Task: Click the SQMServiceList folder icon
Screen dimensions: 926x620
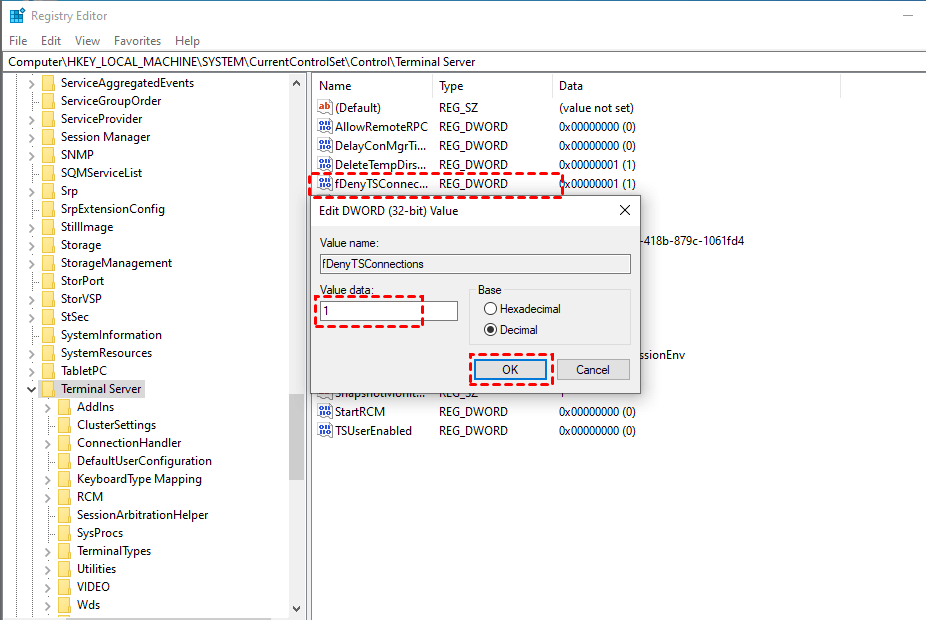Action: click(x=49, y=173)
